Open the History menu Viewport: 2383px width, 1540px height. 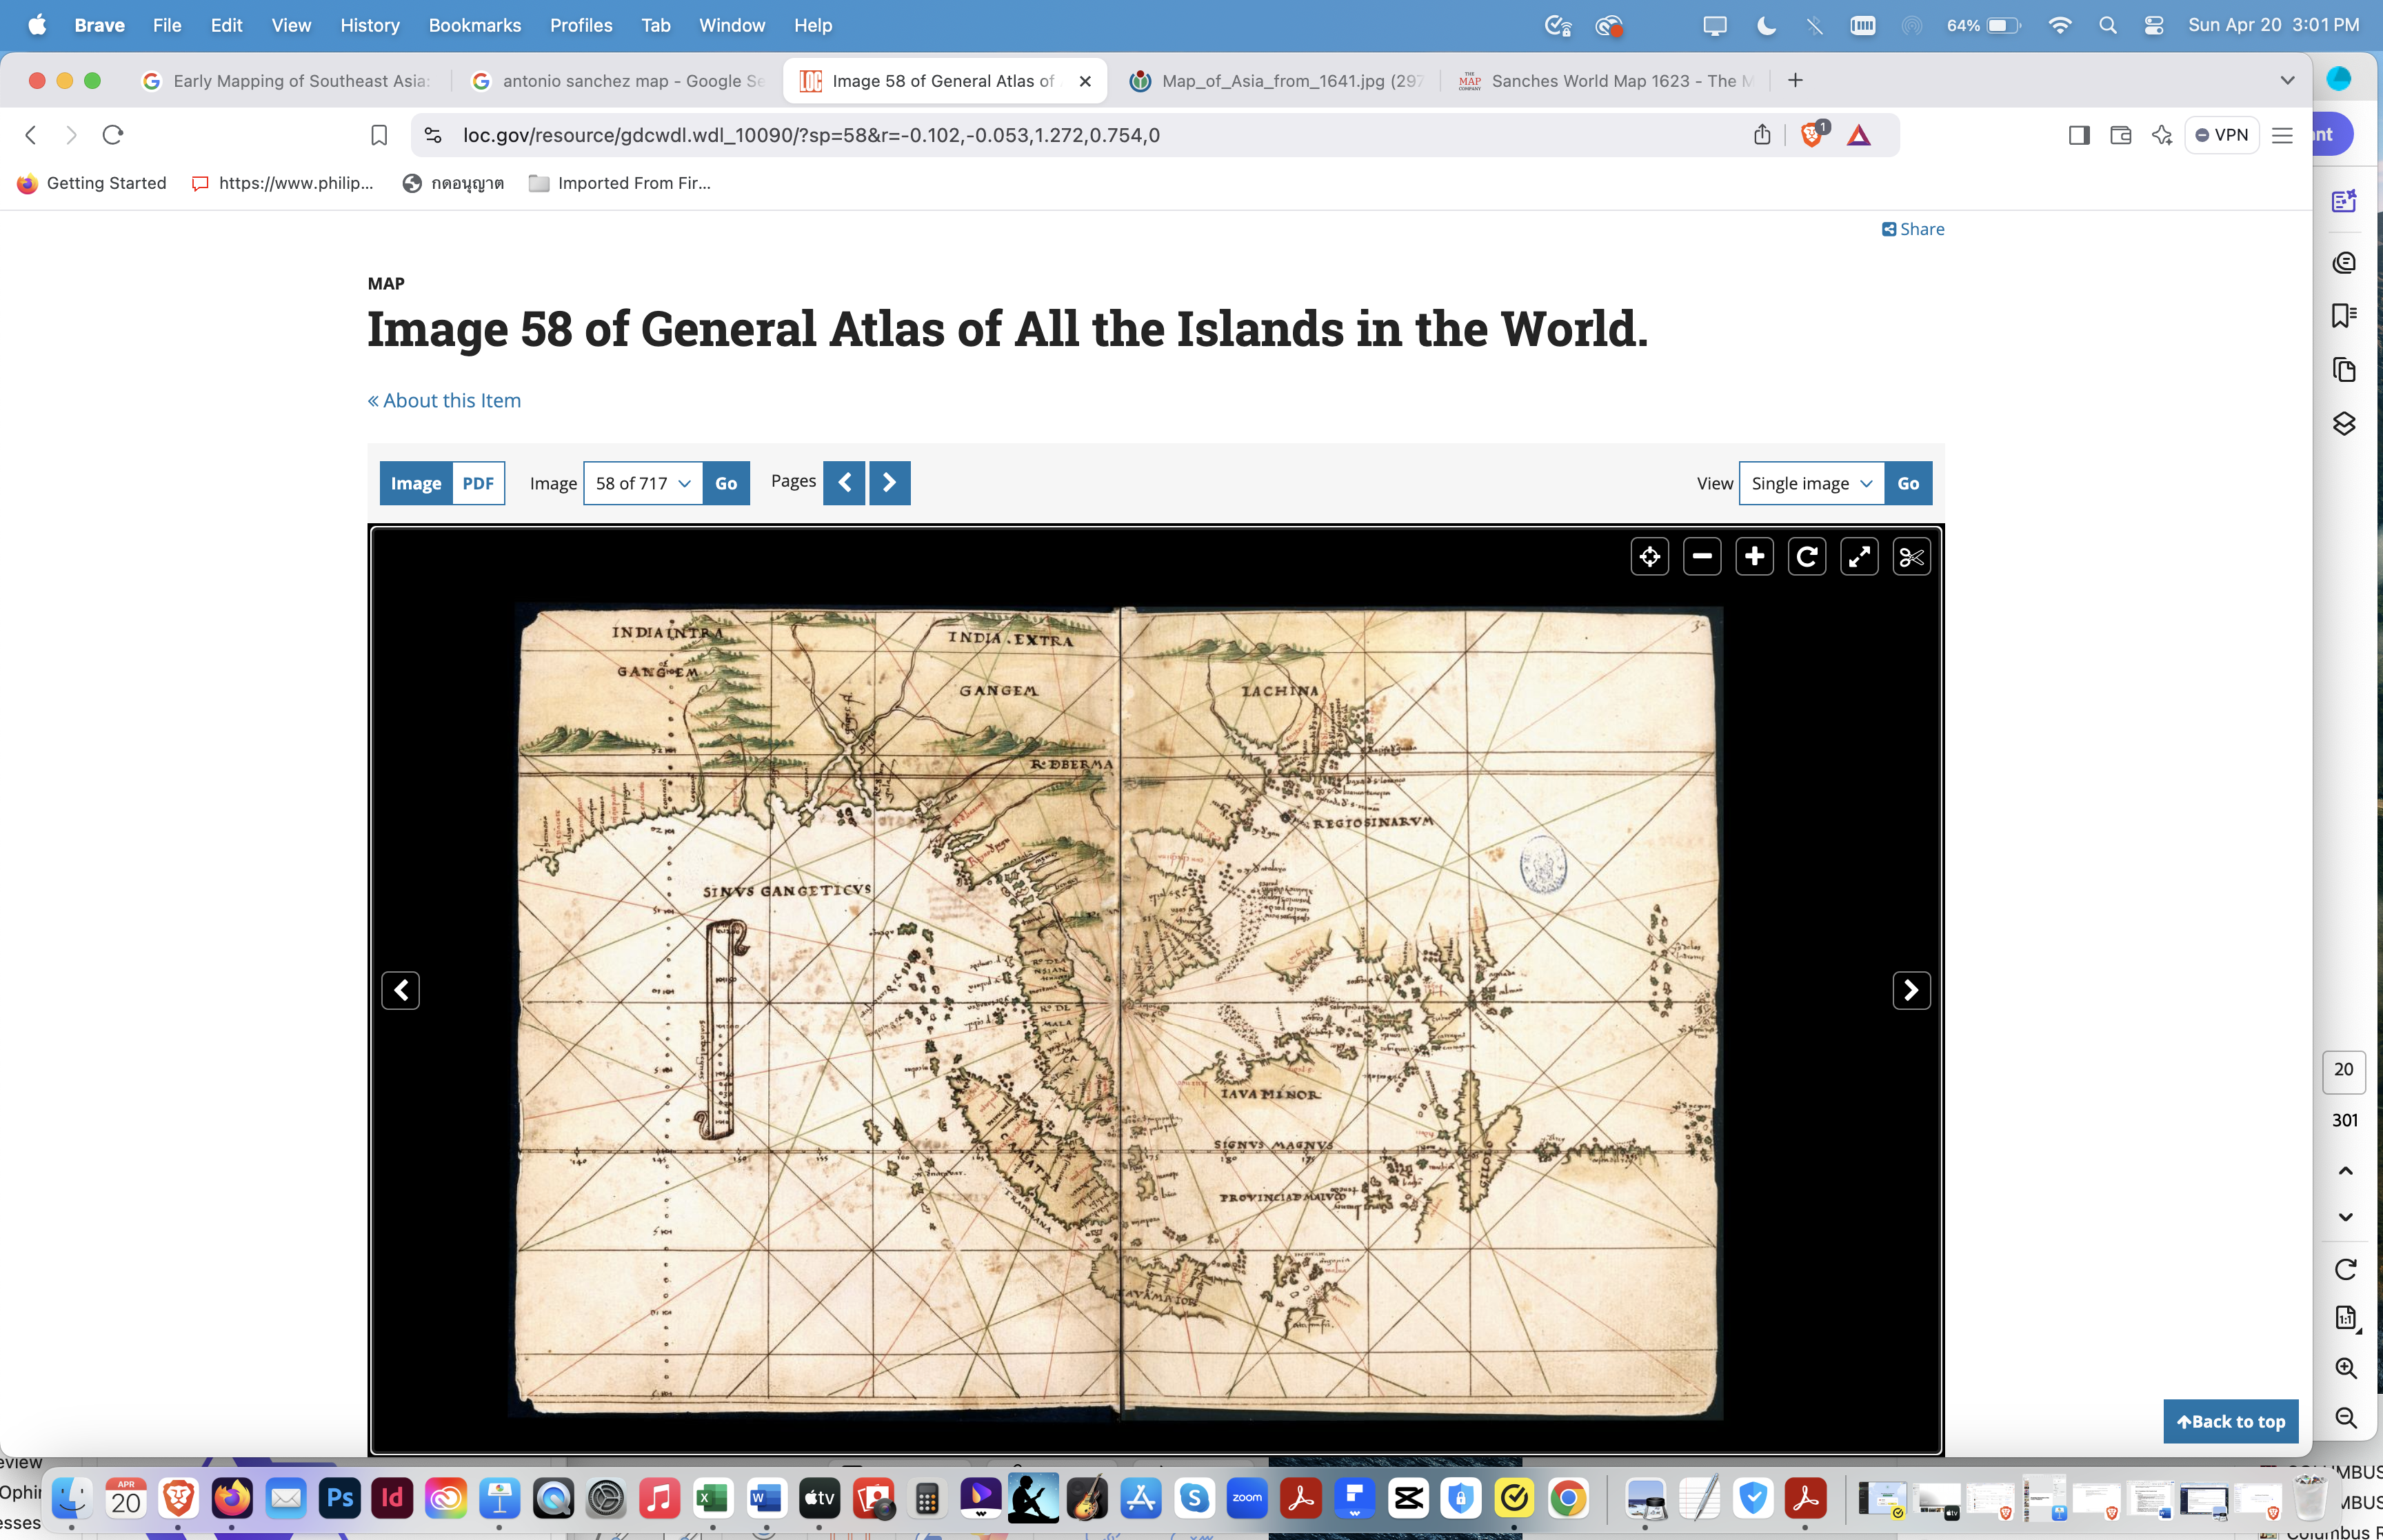tap(370, 25)
